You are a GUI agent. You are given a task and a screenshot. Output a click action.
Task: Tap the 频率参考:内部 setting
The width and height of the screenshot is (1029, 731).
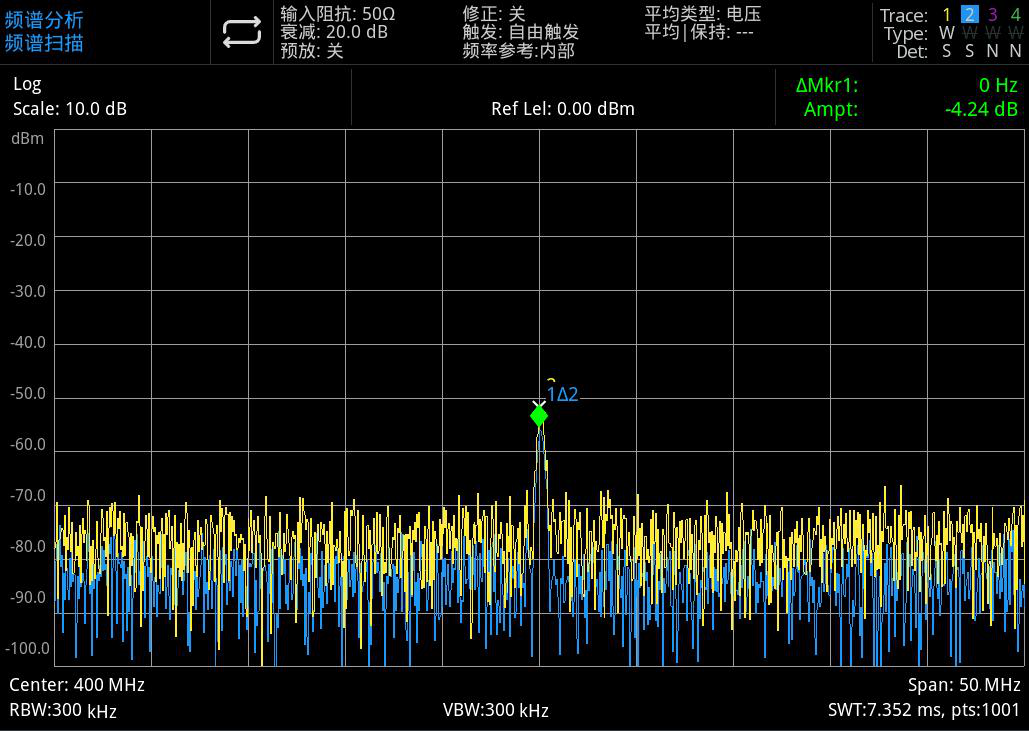[518, 51]
